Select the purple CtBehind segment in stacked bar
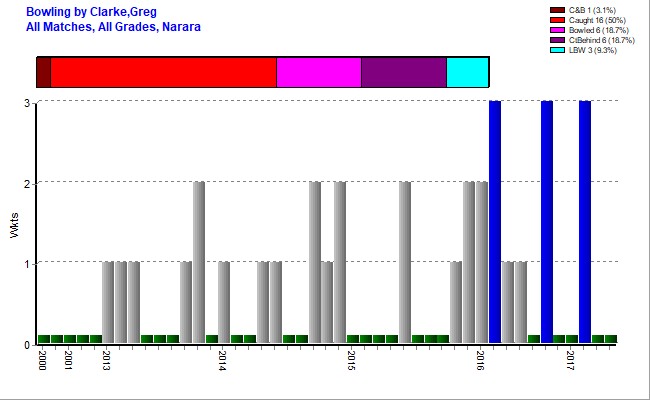This screenshot has width=650, height=400. point(403,73)
